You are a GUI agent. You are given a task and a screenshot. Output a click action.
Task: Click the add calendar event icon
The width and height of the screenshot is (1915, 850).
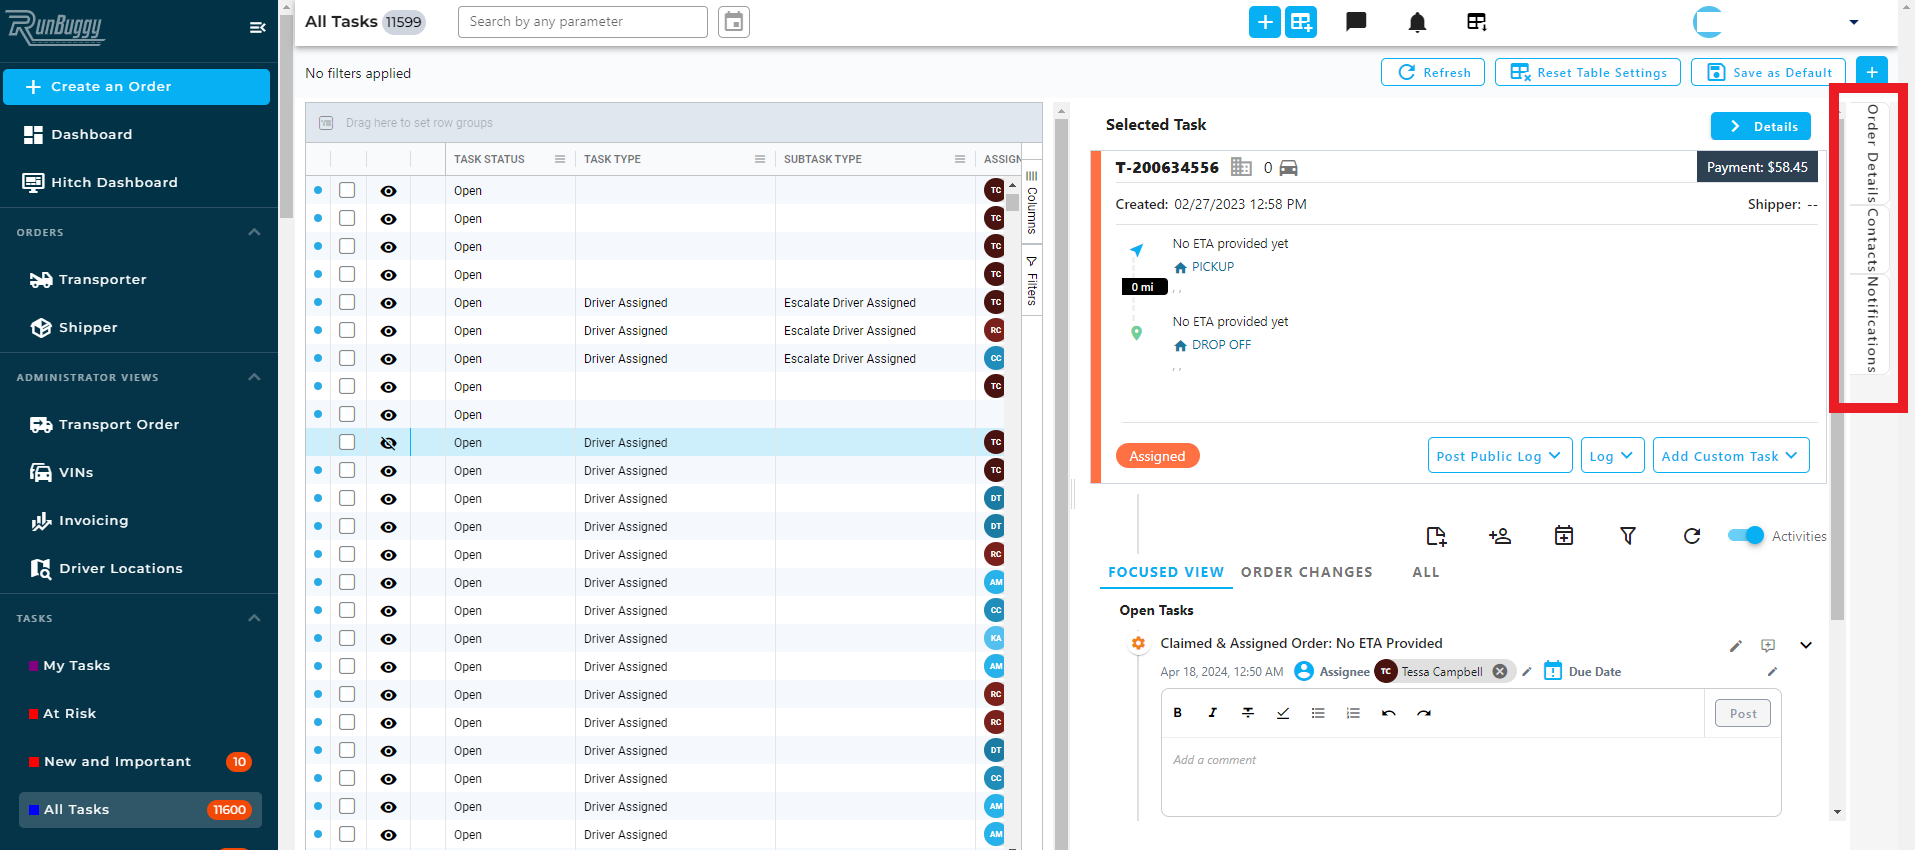coord(1564,536)
